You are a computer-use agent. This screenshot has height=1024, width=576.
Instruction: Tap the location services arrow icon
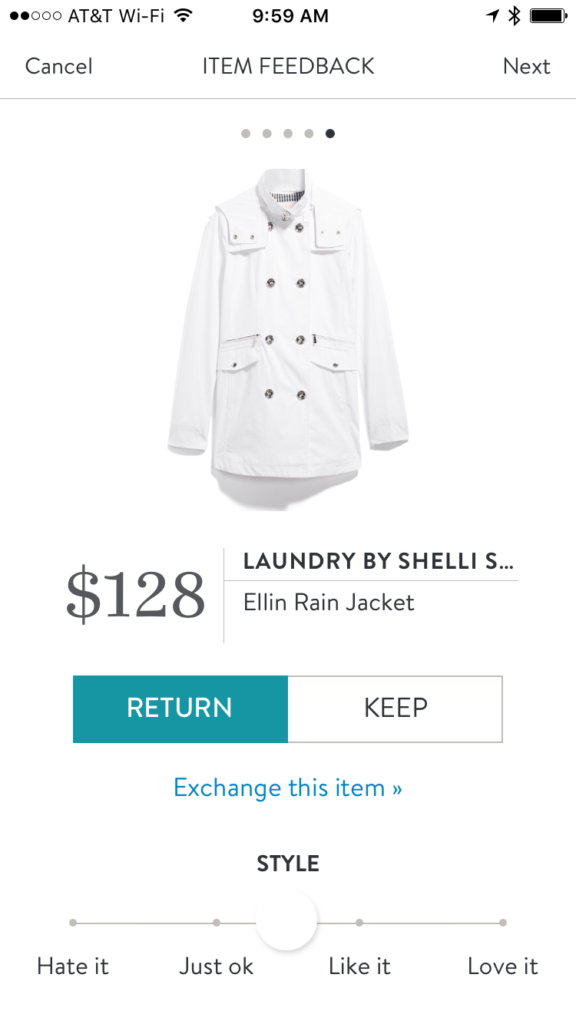pos(493,15)
